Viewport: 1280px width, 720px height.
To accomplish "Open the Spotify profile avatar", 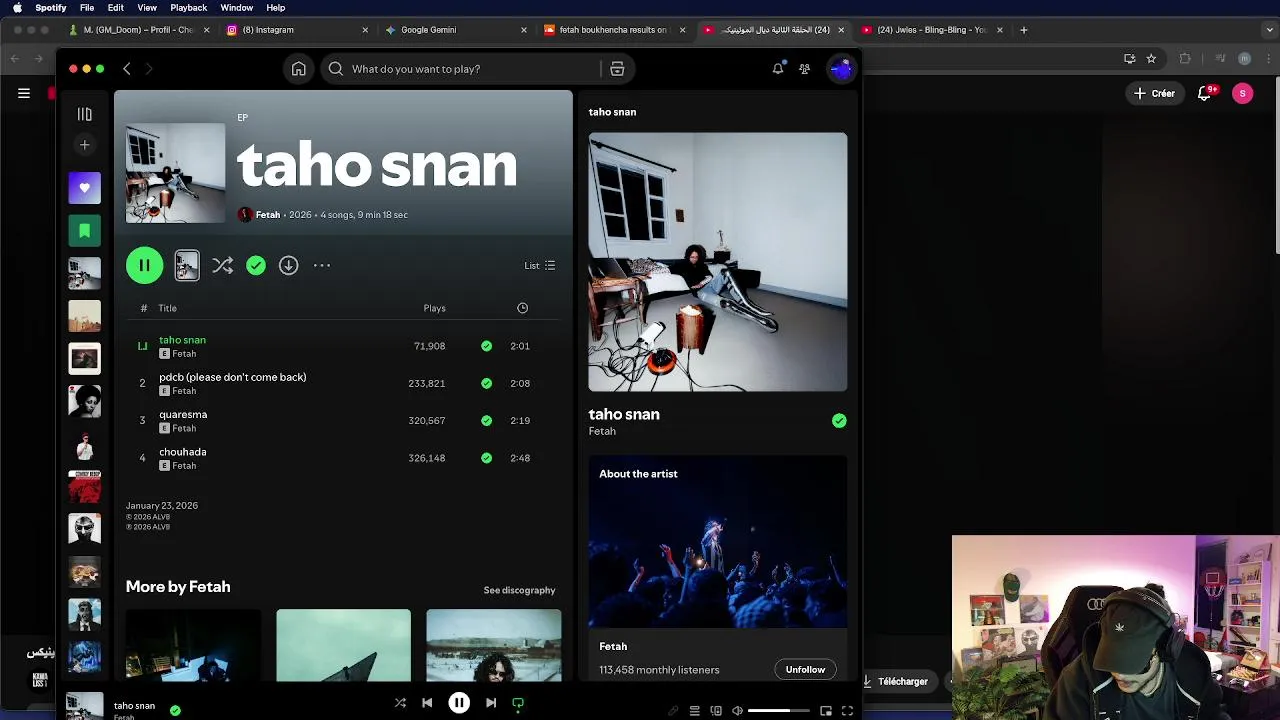I will pos(841,69).
